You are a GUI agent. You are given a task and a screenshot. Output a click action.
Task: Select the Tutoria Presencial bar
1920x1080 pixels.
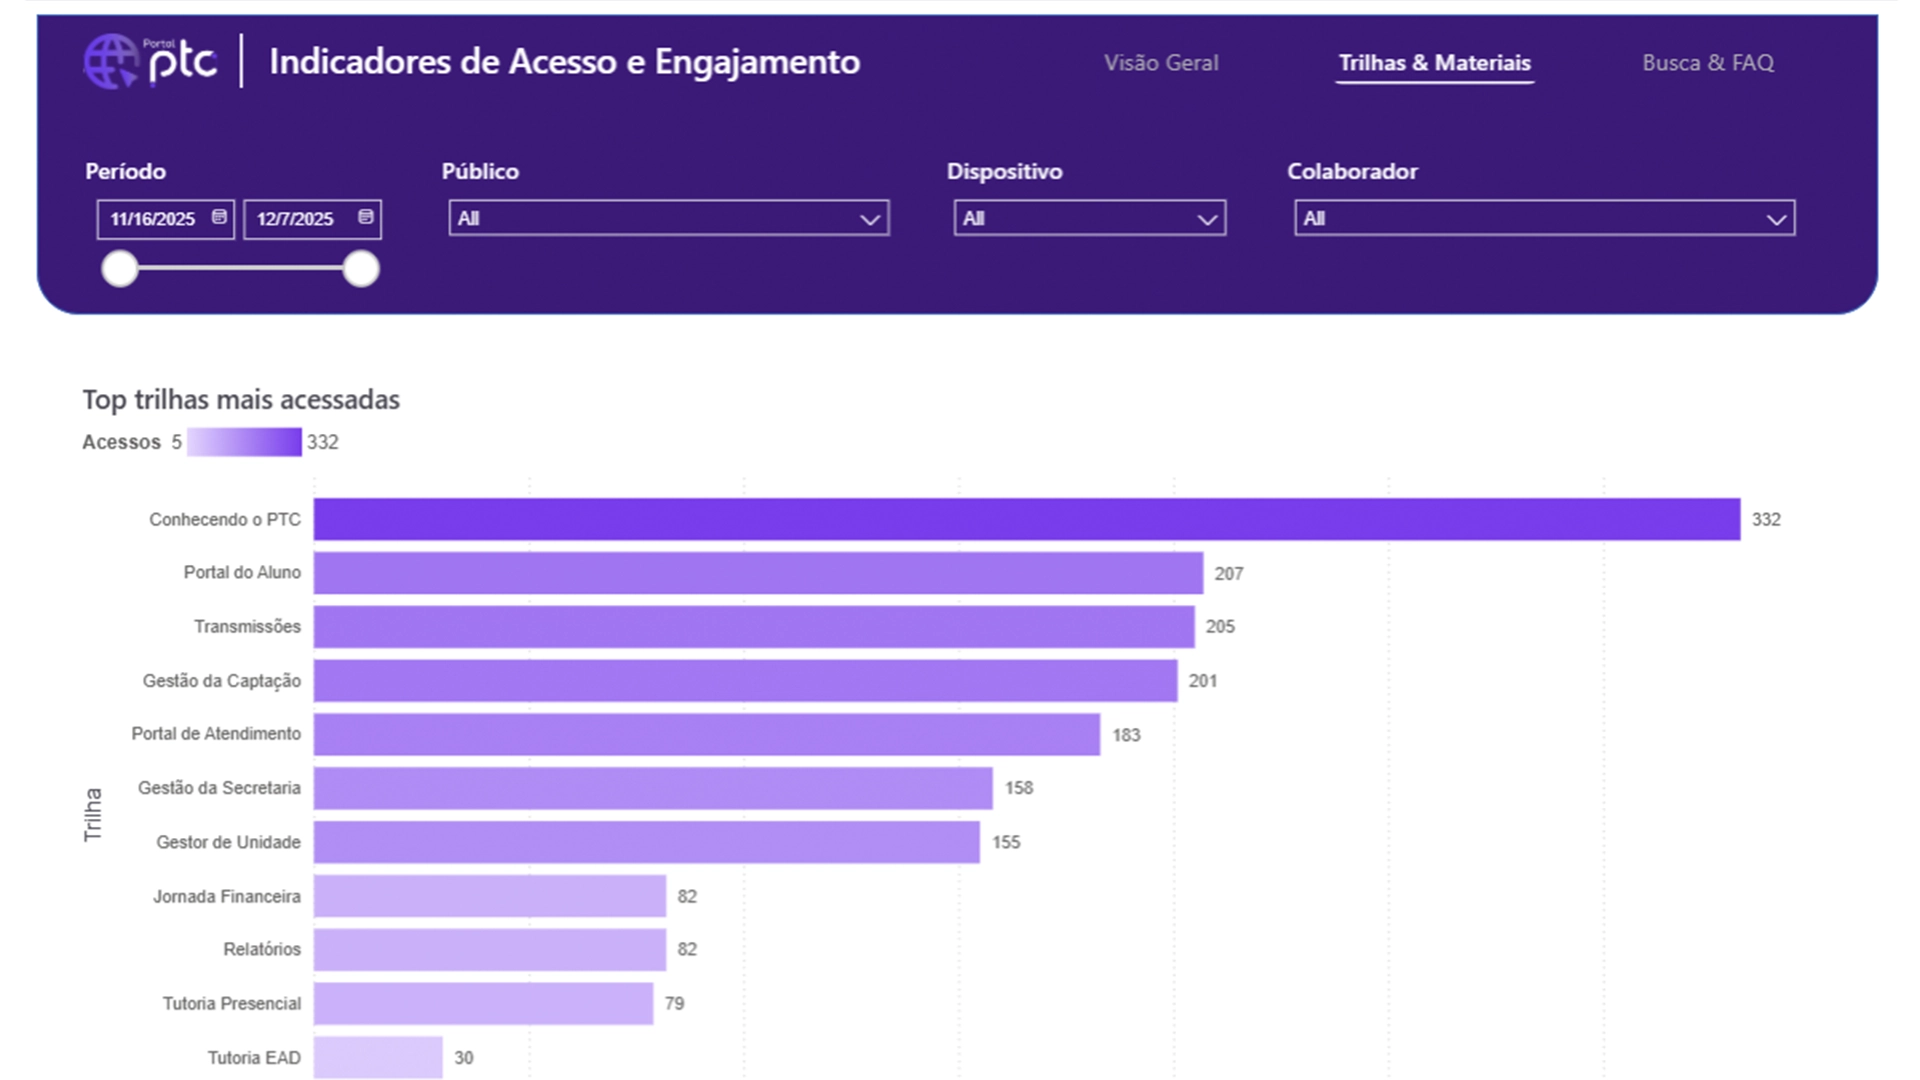click(483, 1004)
